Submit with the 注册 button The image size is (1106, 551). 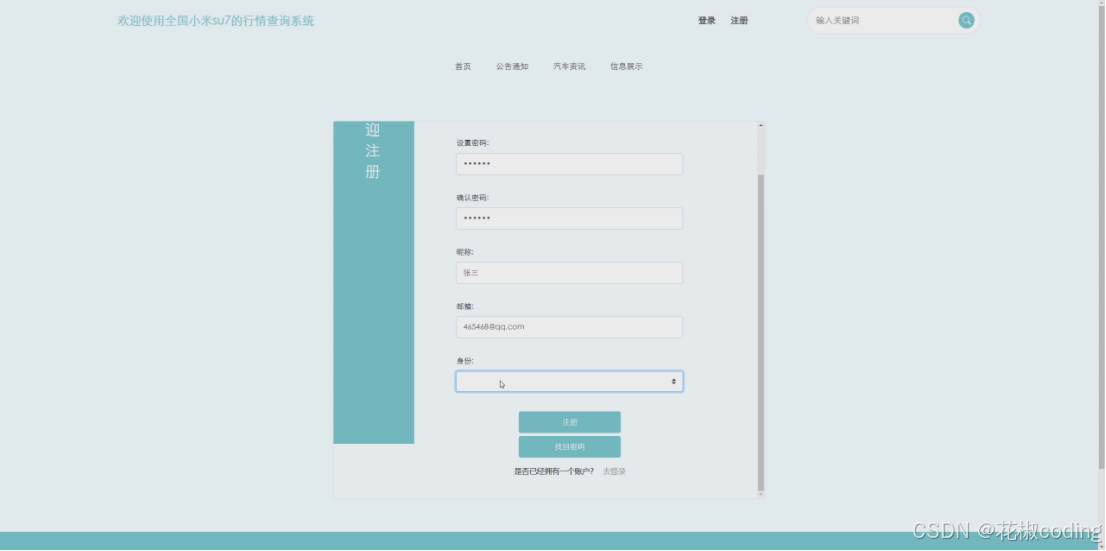[569, 422]
